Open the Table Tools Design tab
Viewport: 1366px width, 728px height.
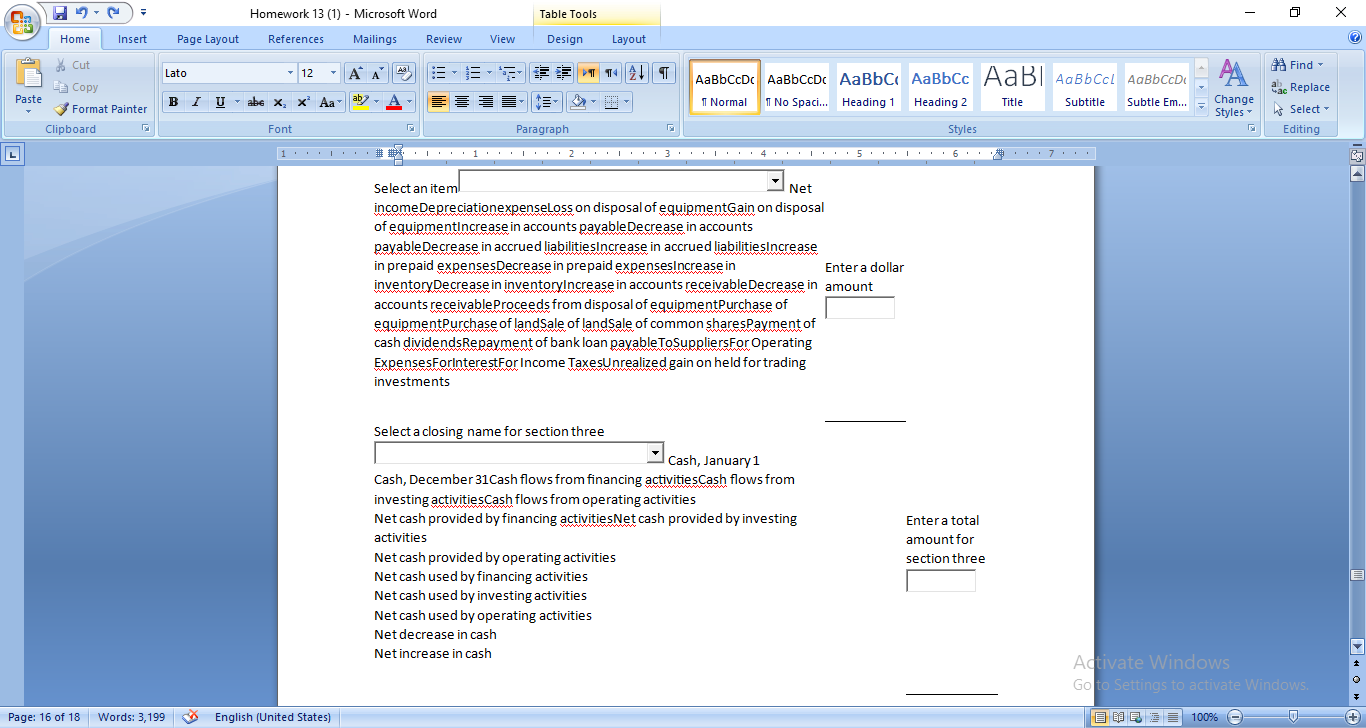pyautogui.click(x=565, y=38)
